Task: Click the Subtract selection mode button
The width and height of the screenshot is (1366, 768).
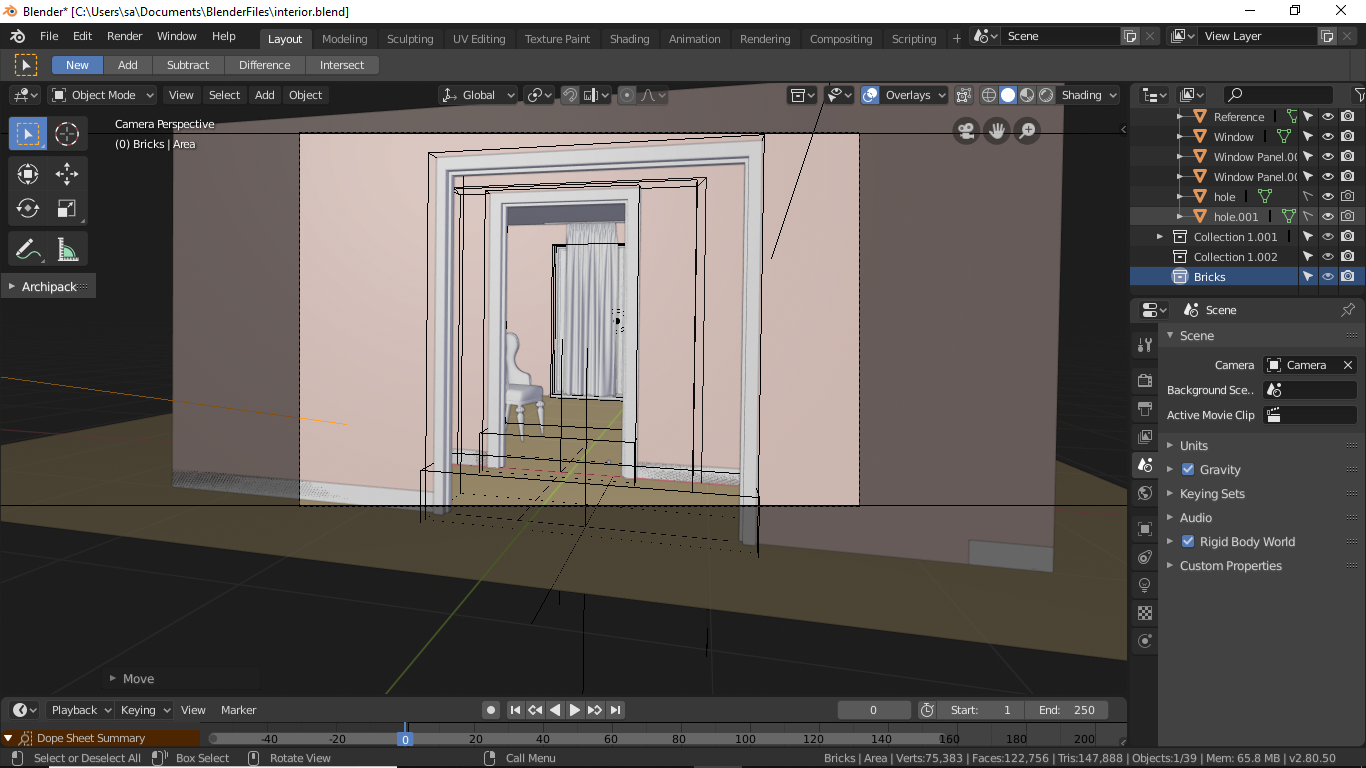Action: click(x=188, y=65)
